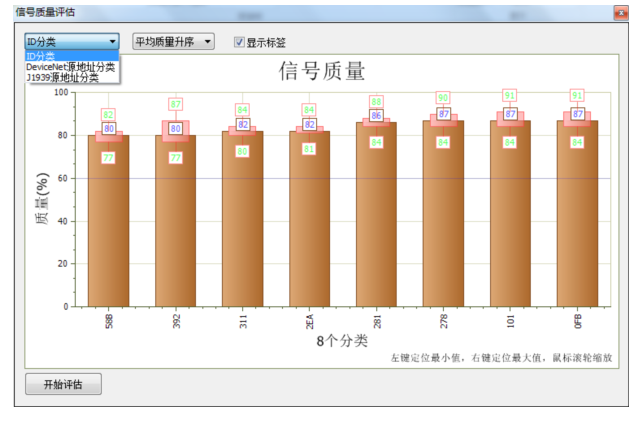644x424 pixels.
Task: Click the max label 90 above bar 278
Action: 443,97
